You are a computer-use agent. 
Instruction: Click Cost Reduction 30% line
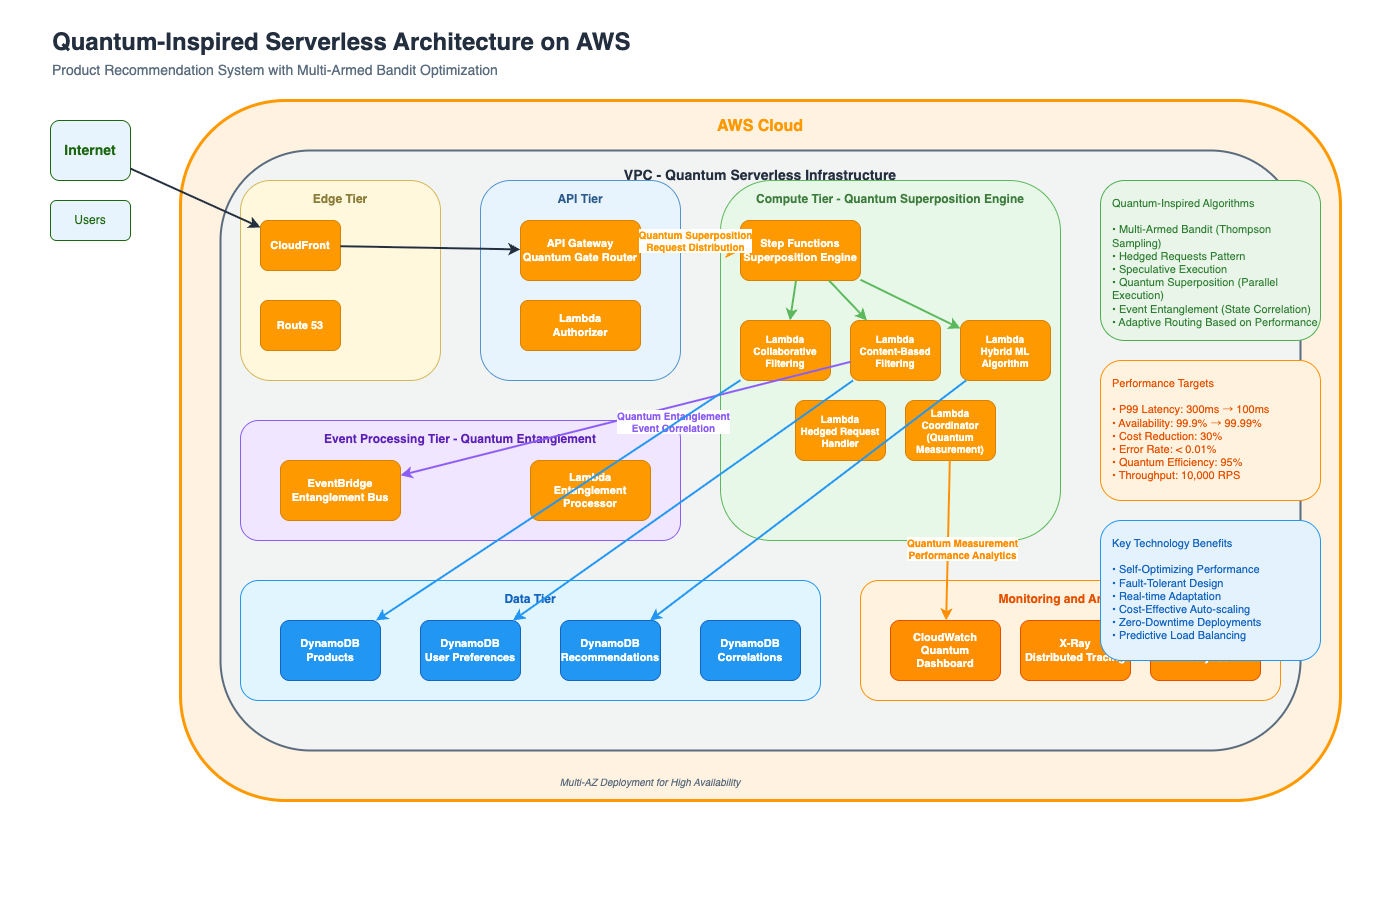(1167, 436)
